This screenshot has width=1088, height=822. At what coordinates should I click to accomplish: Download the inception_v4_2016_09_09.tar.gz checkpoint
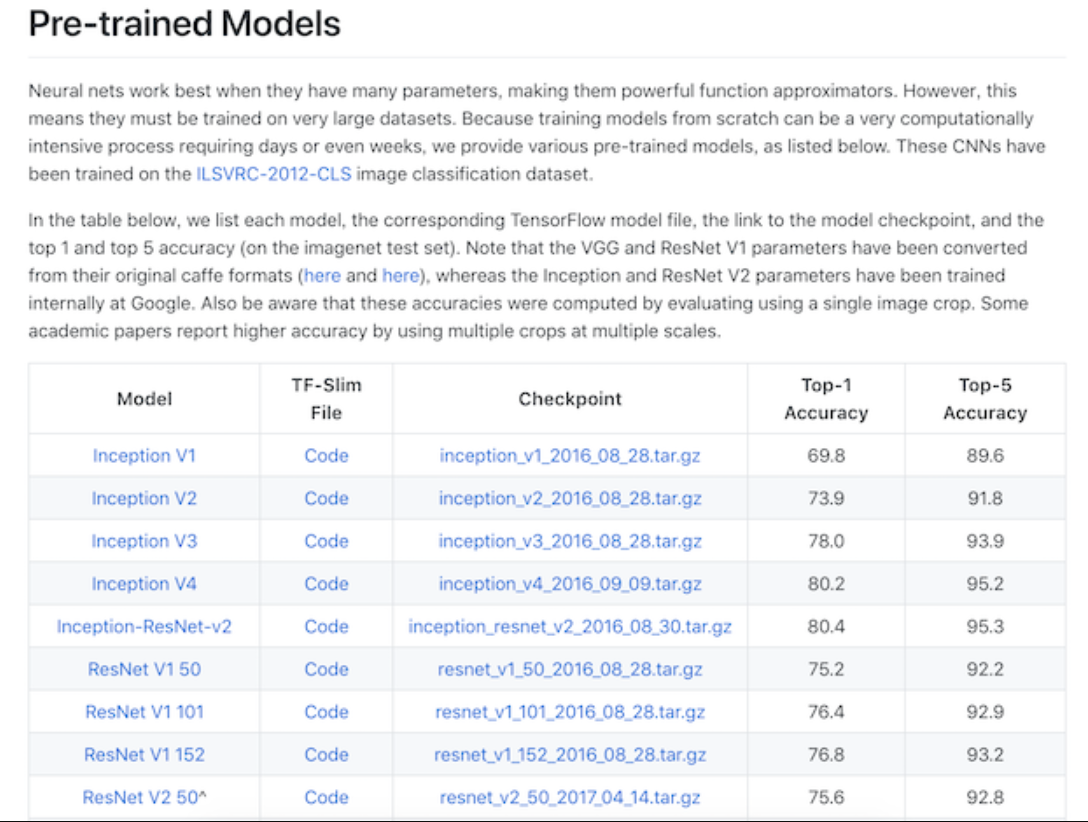point(570,584)
